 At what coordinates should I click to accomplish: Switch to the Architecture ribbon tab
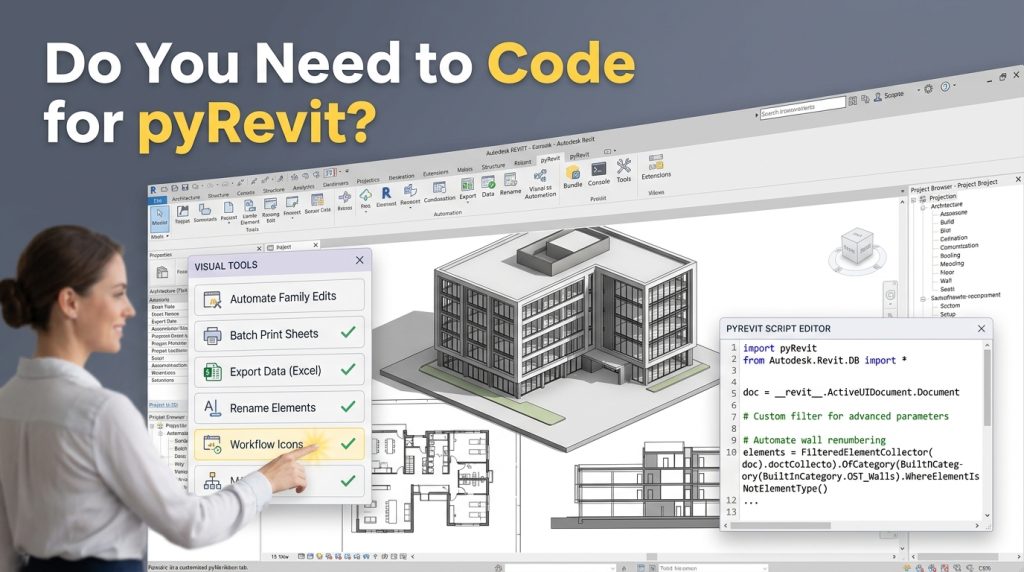click(x=186, y=198)
